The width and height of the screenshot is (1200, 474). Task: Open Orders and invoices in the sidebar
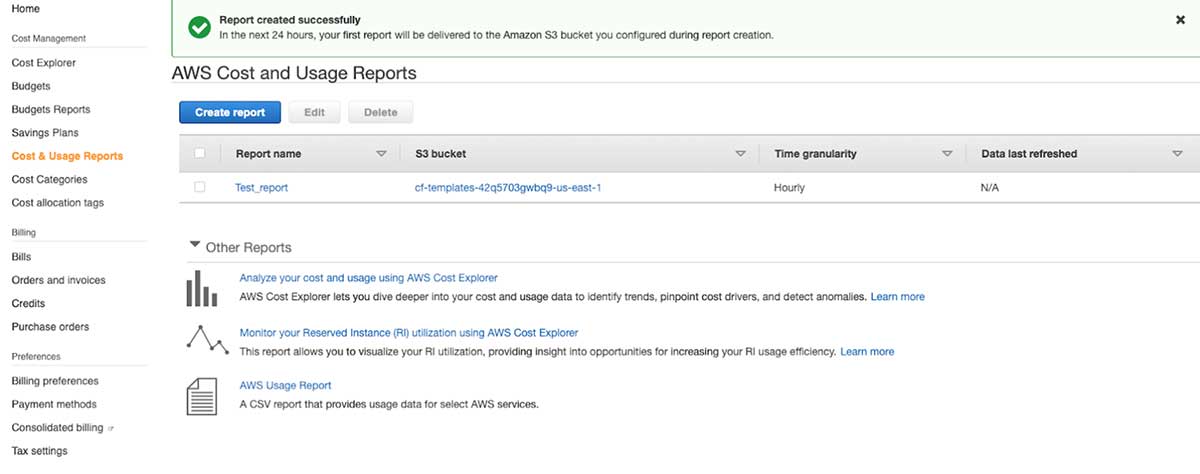point(58,280)
